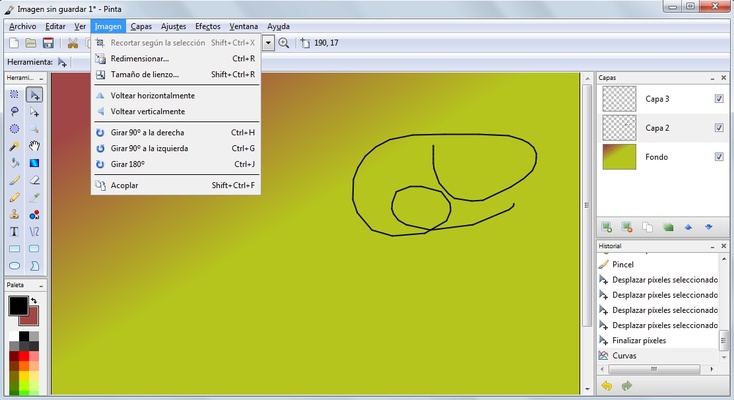Choose Redimensionar... from Imagen menu

[176, 59]
